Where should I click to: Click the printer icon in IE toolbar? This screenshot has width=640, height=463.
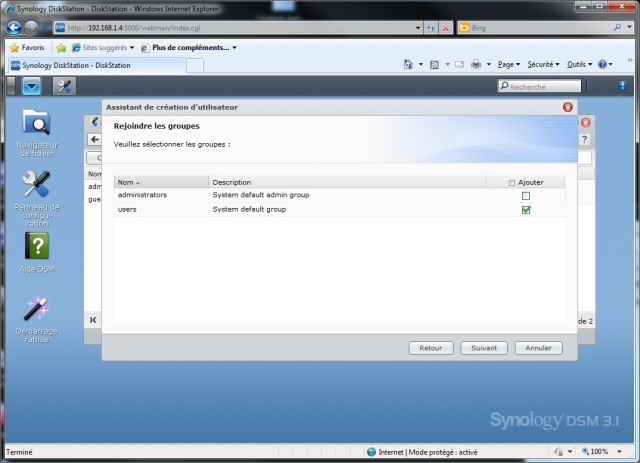click(x=476, y=64)
